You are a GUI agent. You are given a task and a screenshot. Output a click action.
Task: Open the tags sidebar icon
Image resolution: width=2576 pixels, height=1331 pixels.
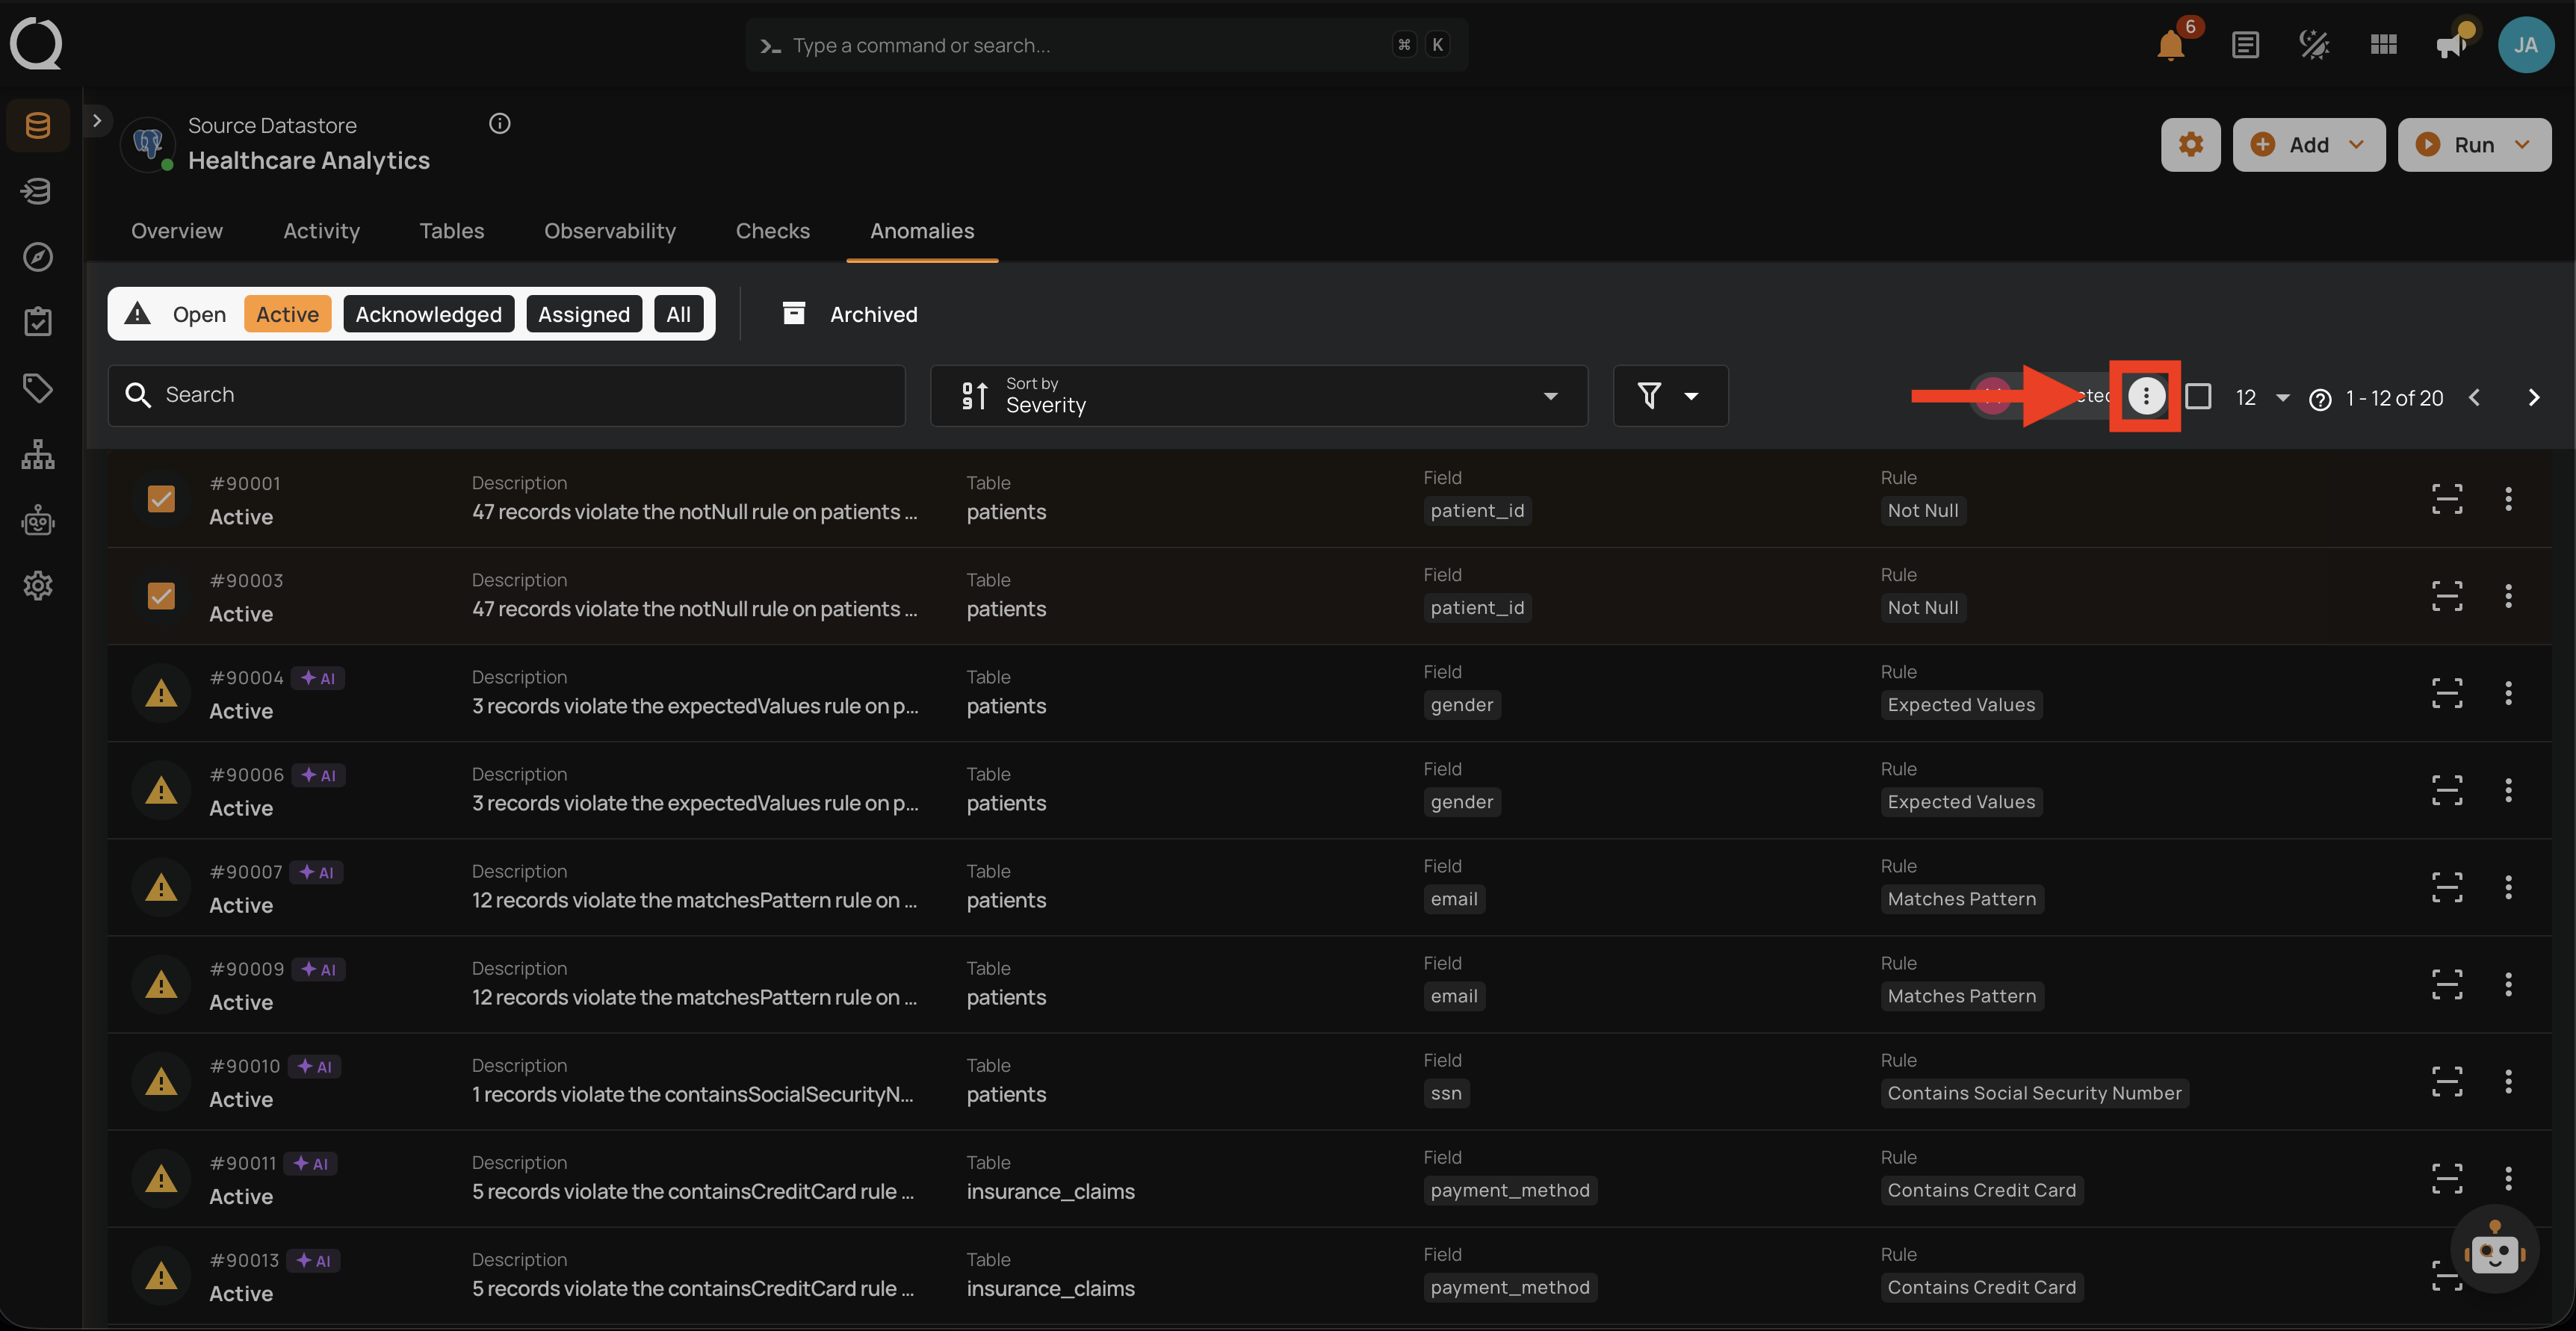click(x=38, y=388)
